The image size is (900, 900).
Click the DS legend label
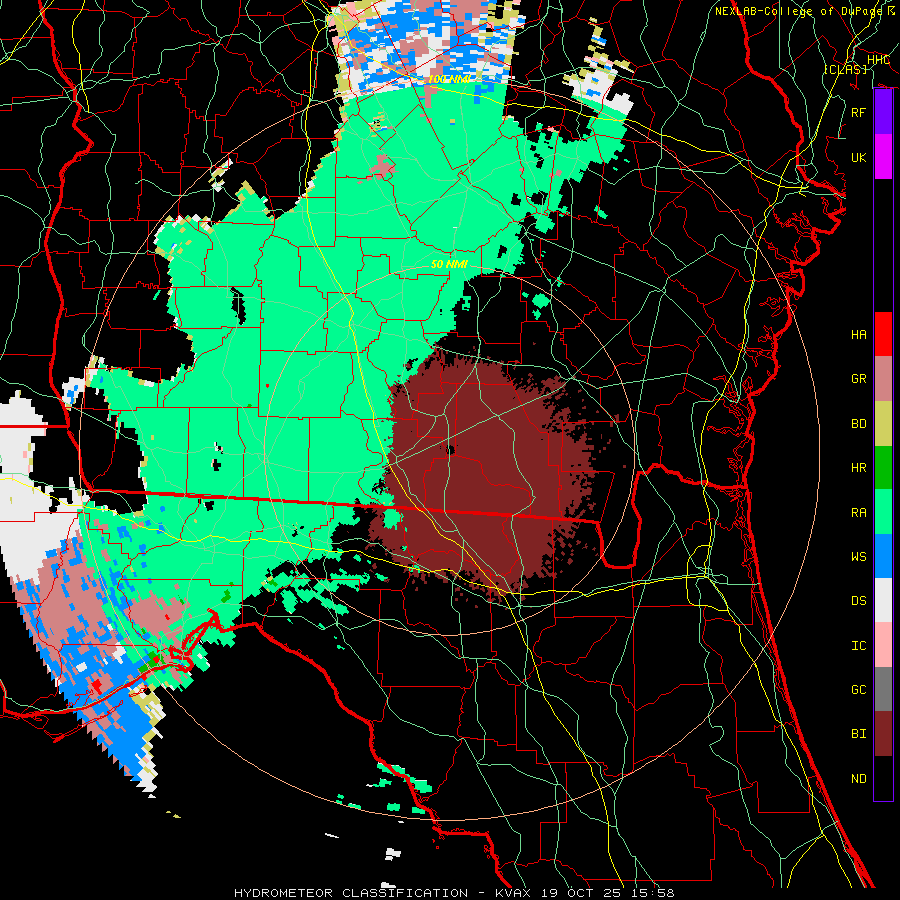(x=858, y=600)
